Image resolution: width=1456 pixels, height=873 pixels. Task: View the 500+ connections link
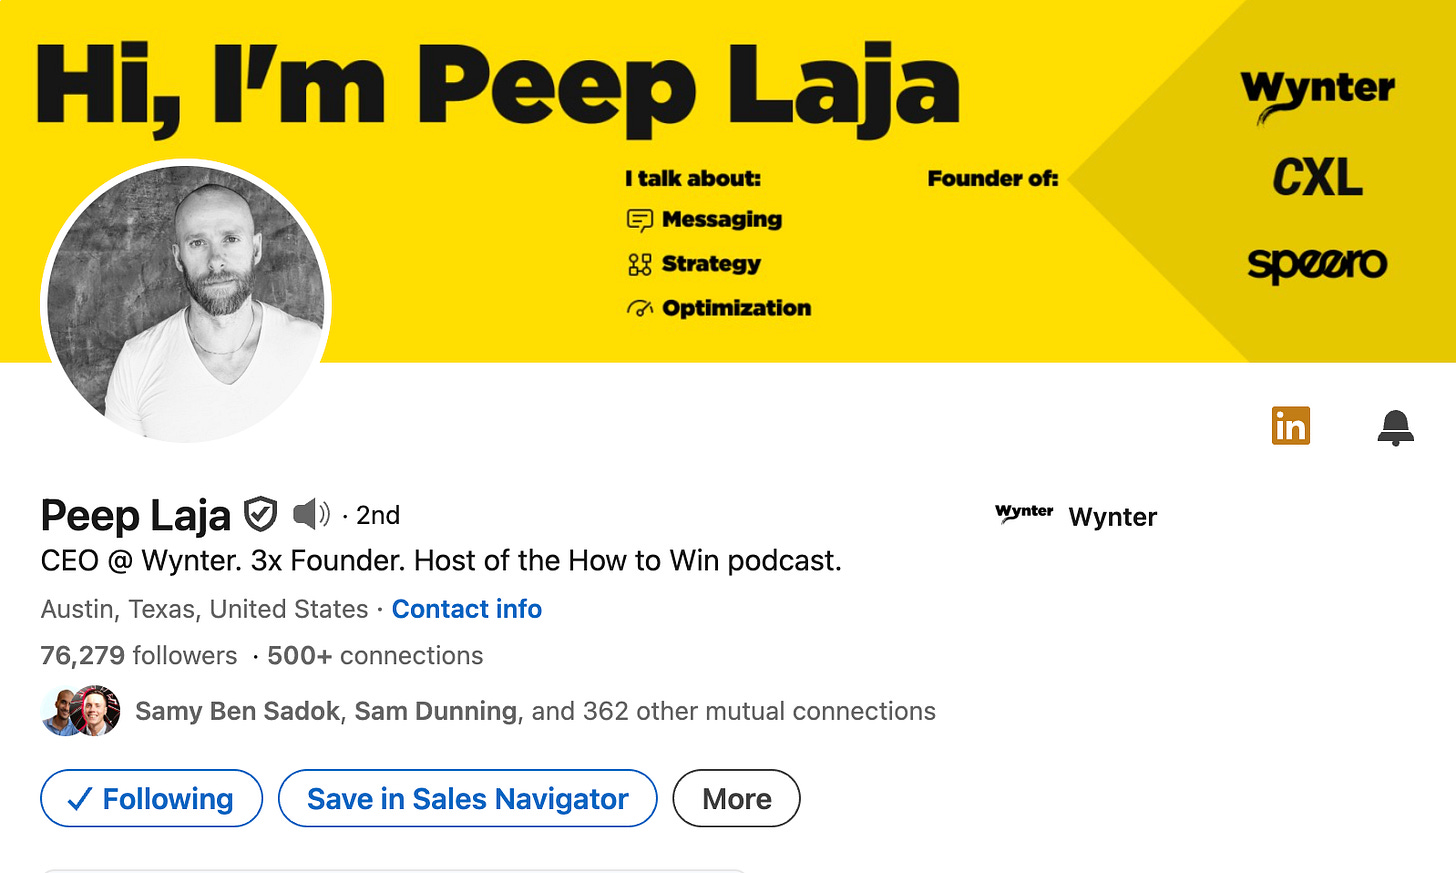tap(375, 656)
